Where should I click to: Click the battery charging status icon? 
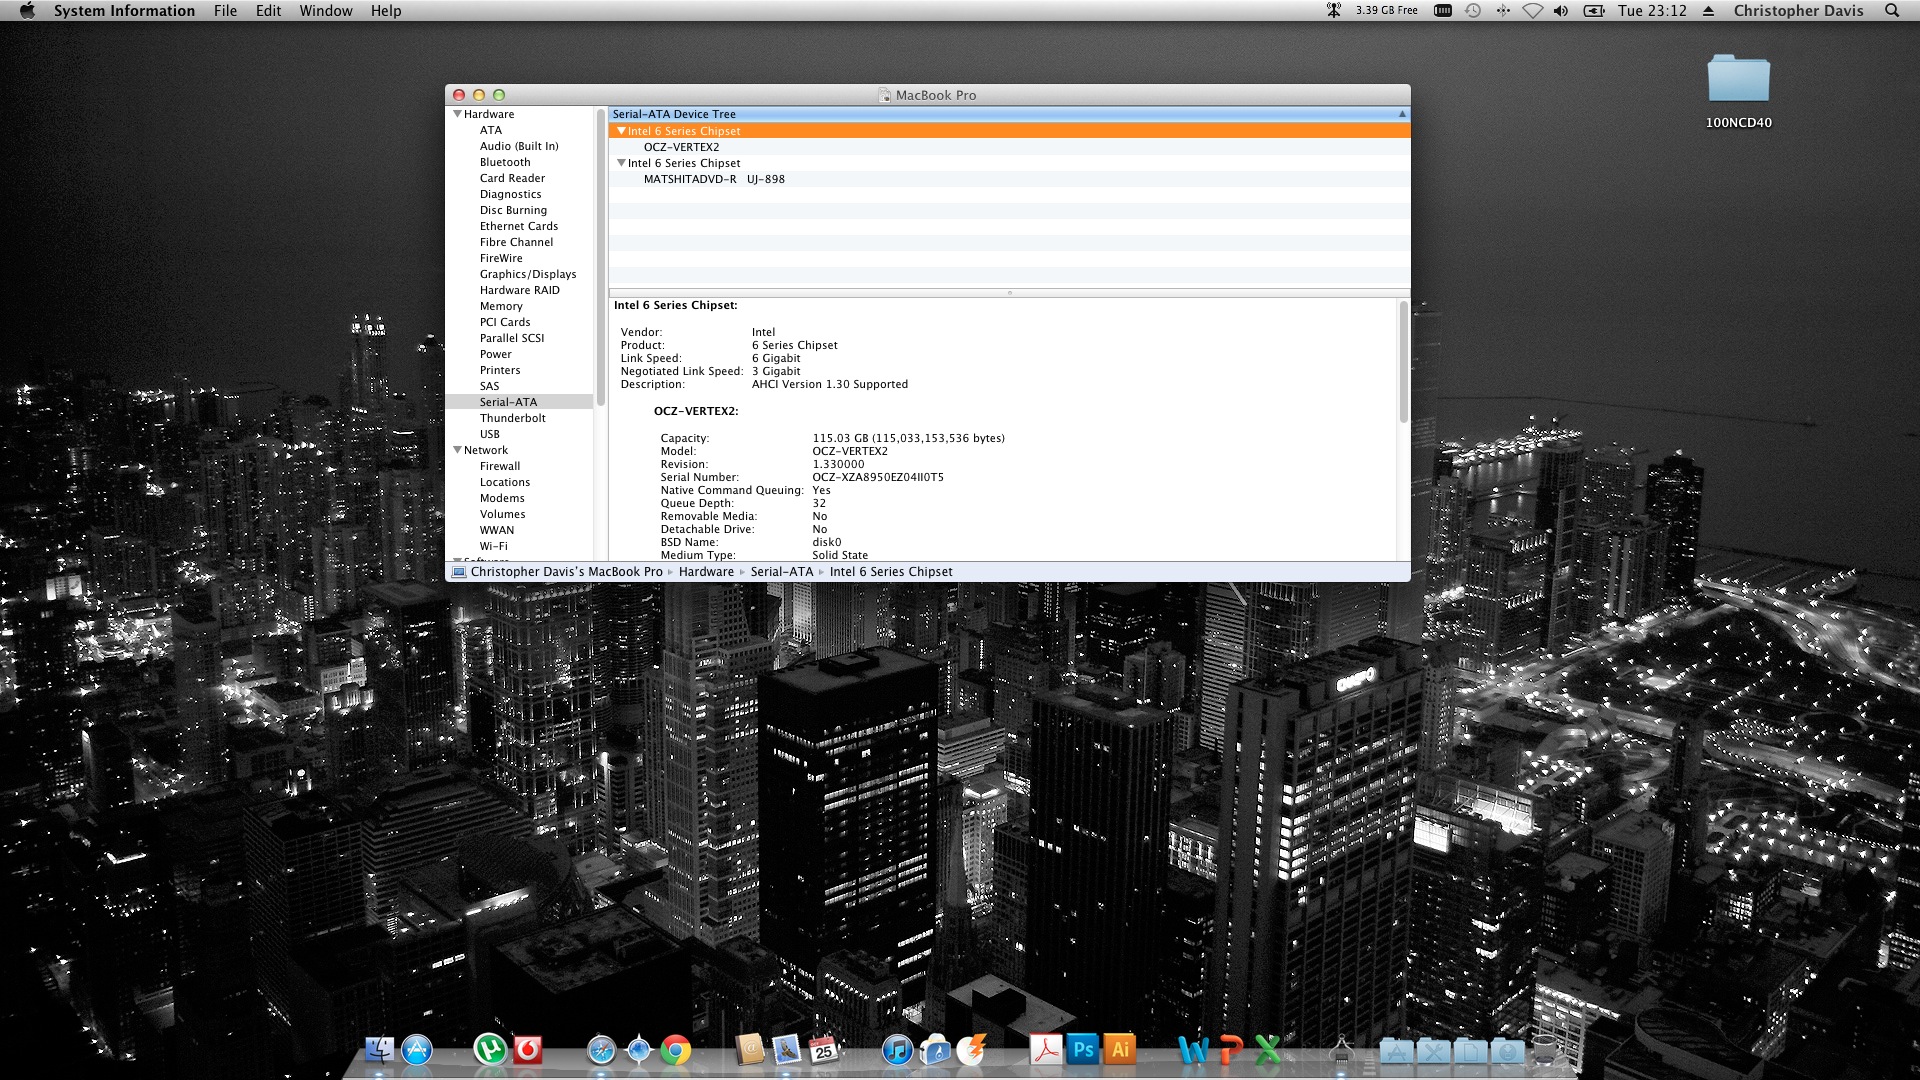click(1594, 10)
